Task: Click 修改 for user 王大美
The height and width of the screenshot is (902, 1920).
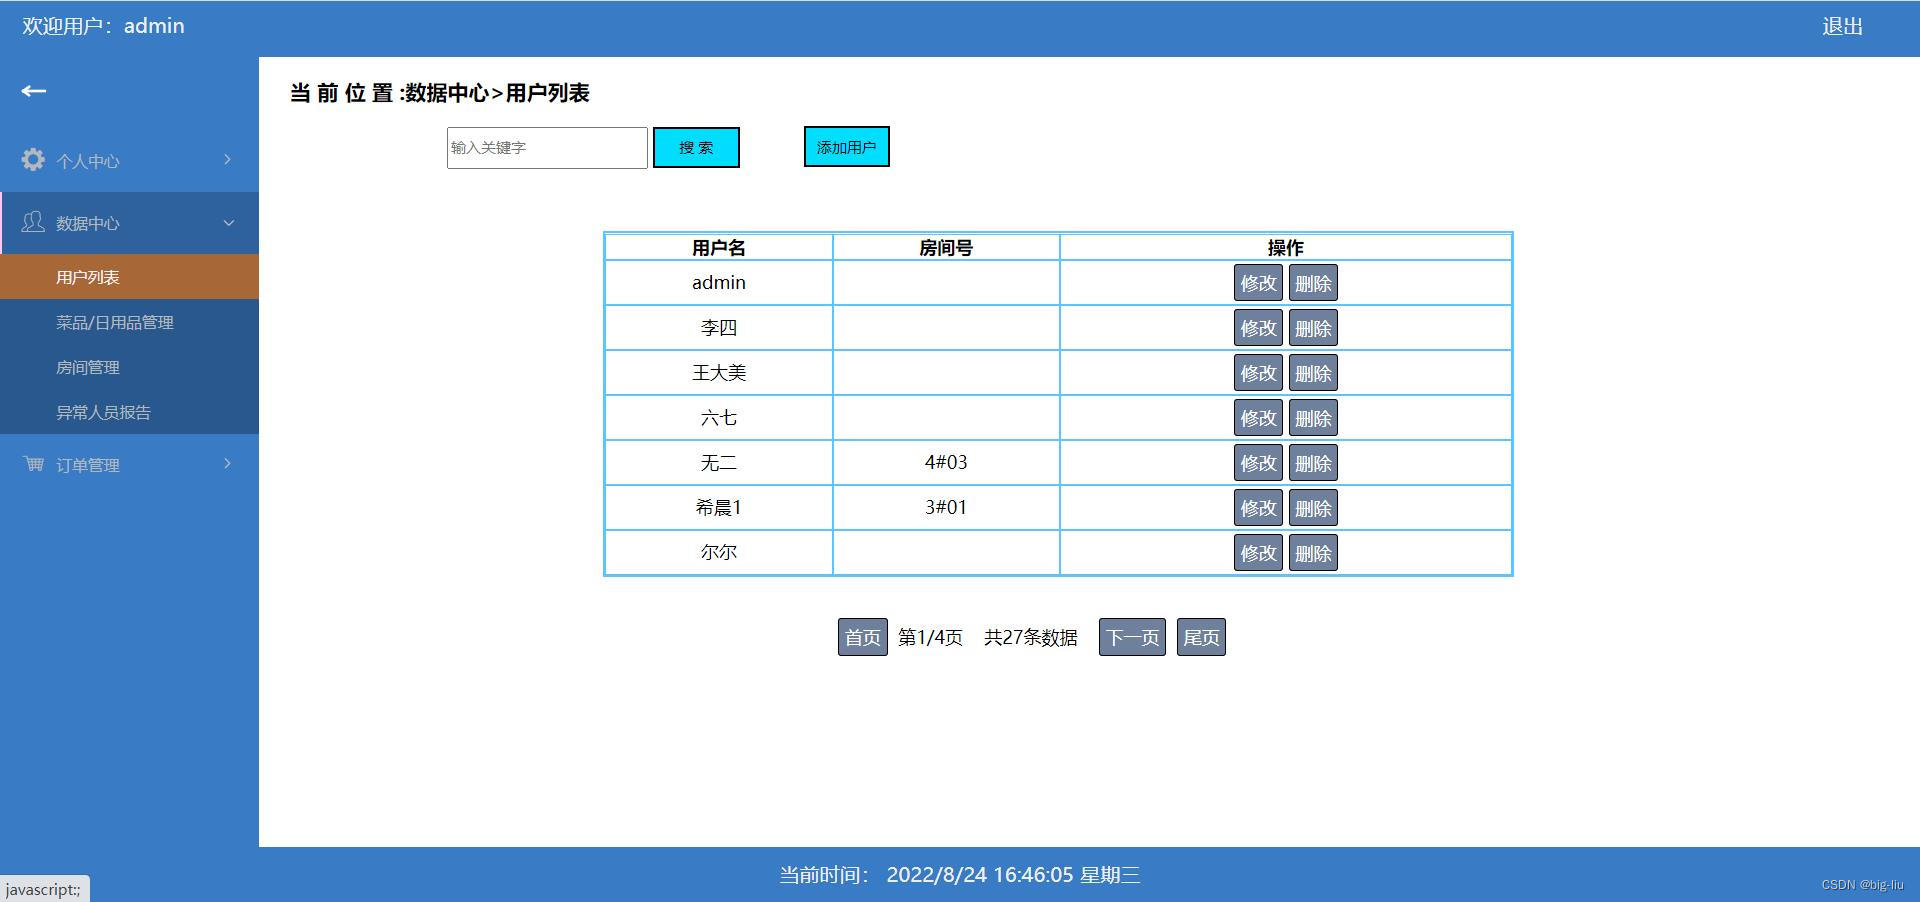Action: point(1258,373)
